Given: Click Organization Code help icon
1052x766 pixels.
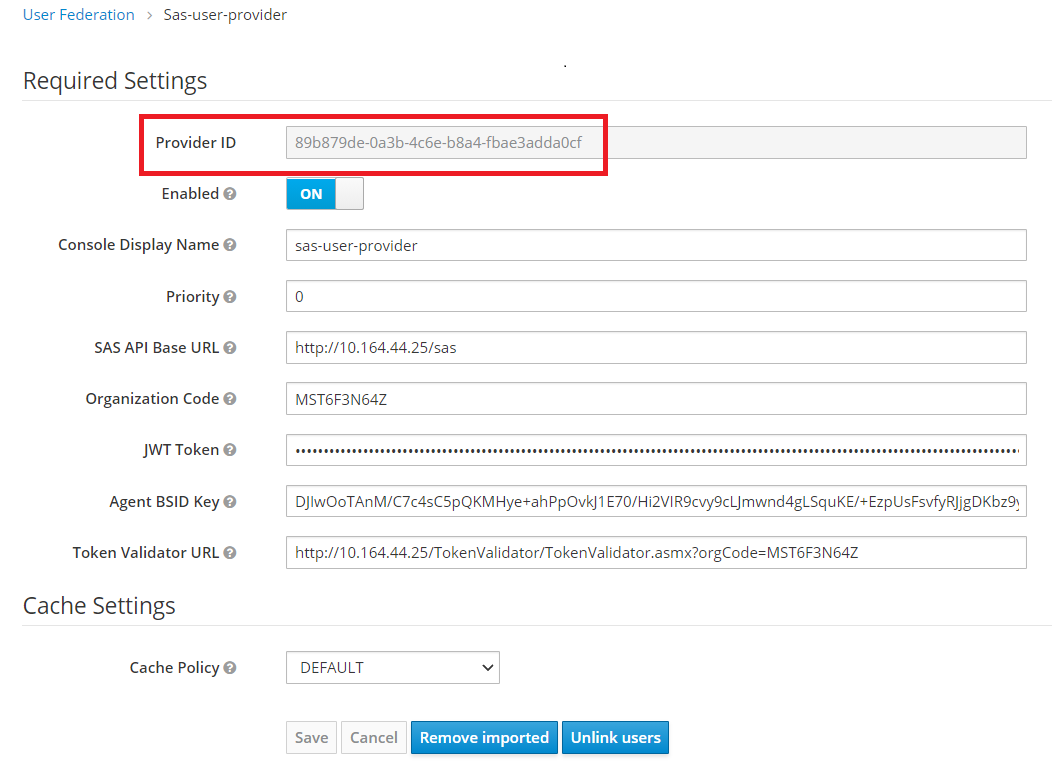Looking at the screenshot, I should click(x=230, y=399).
